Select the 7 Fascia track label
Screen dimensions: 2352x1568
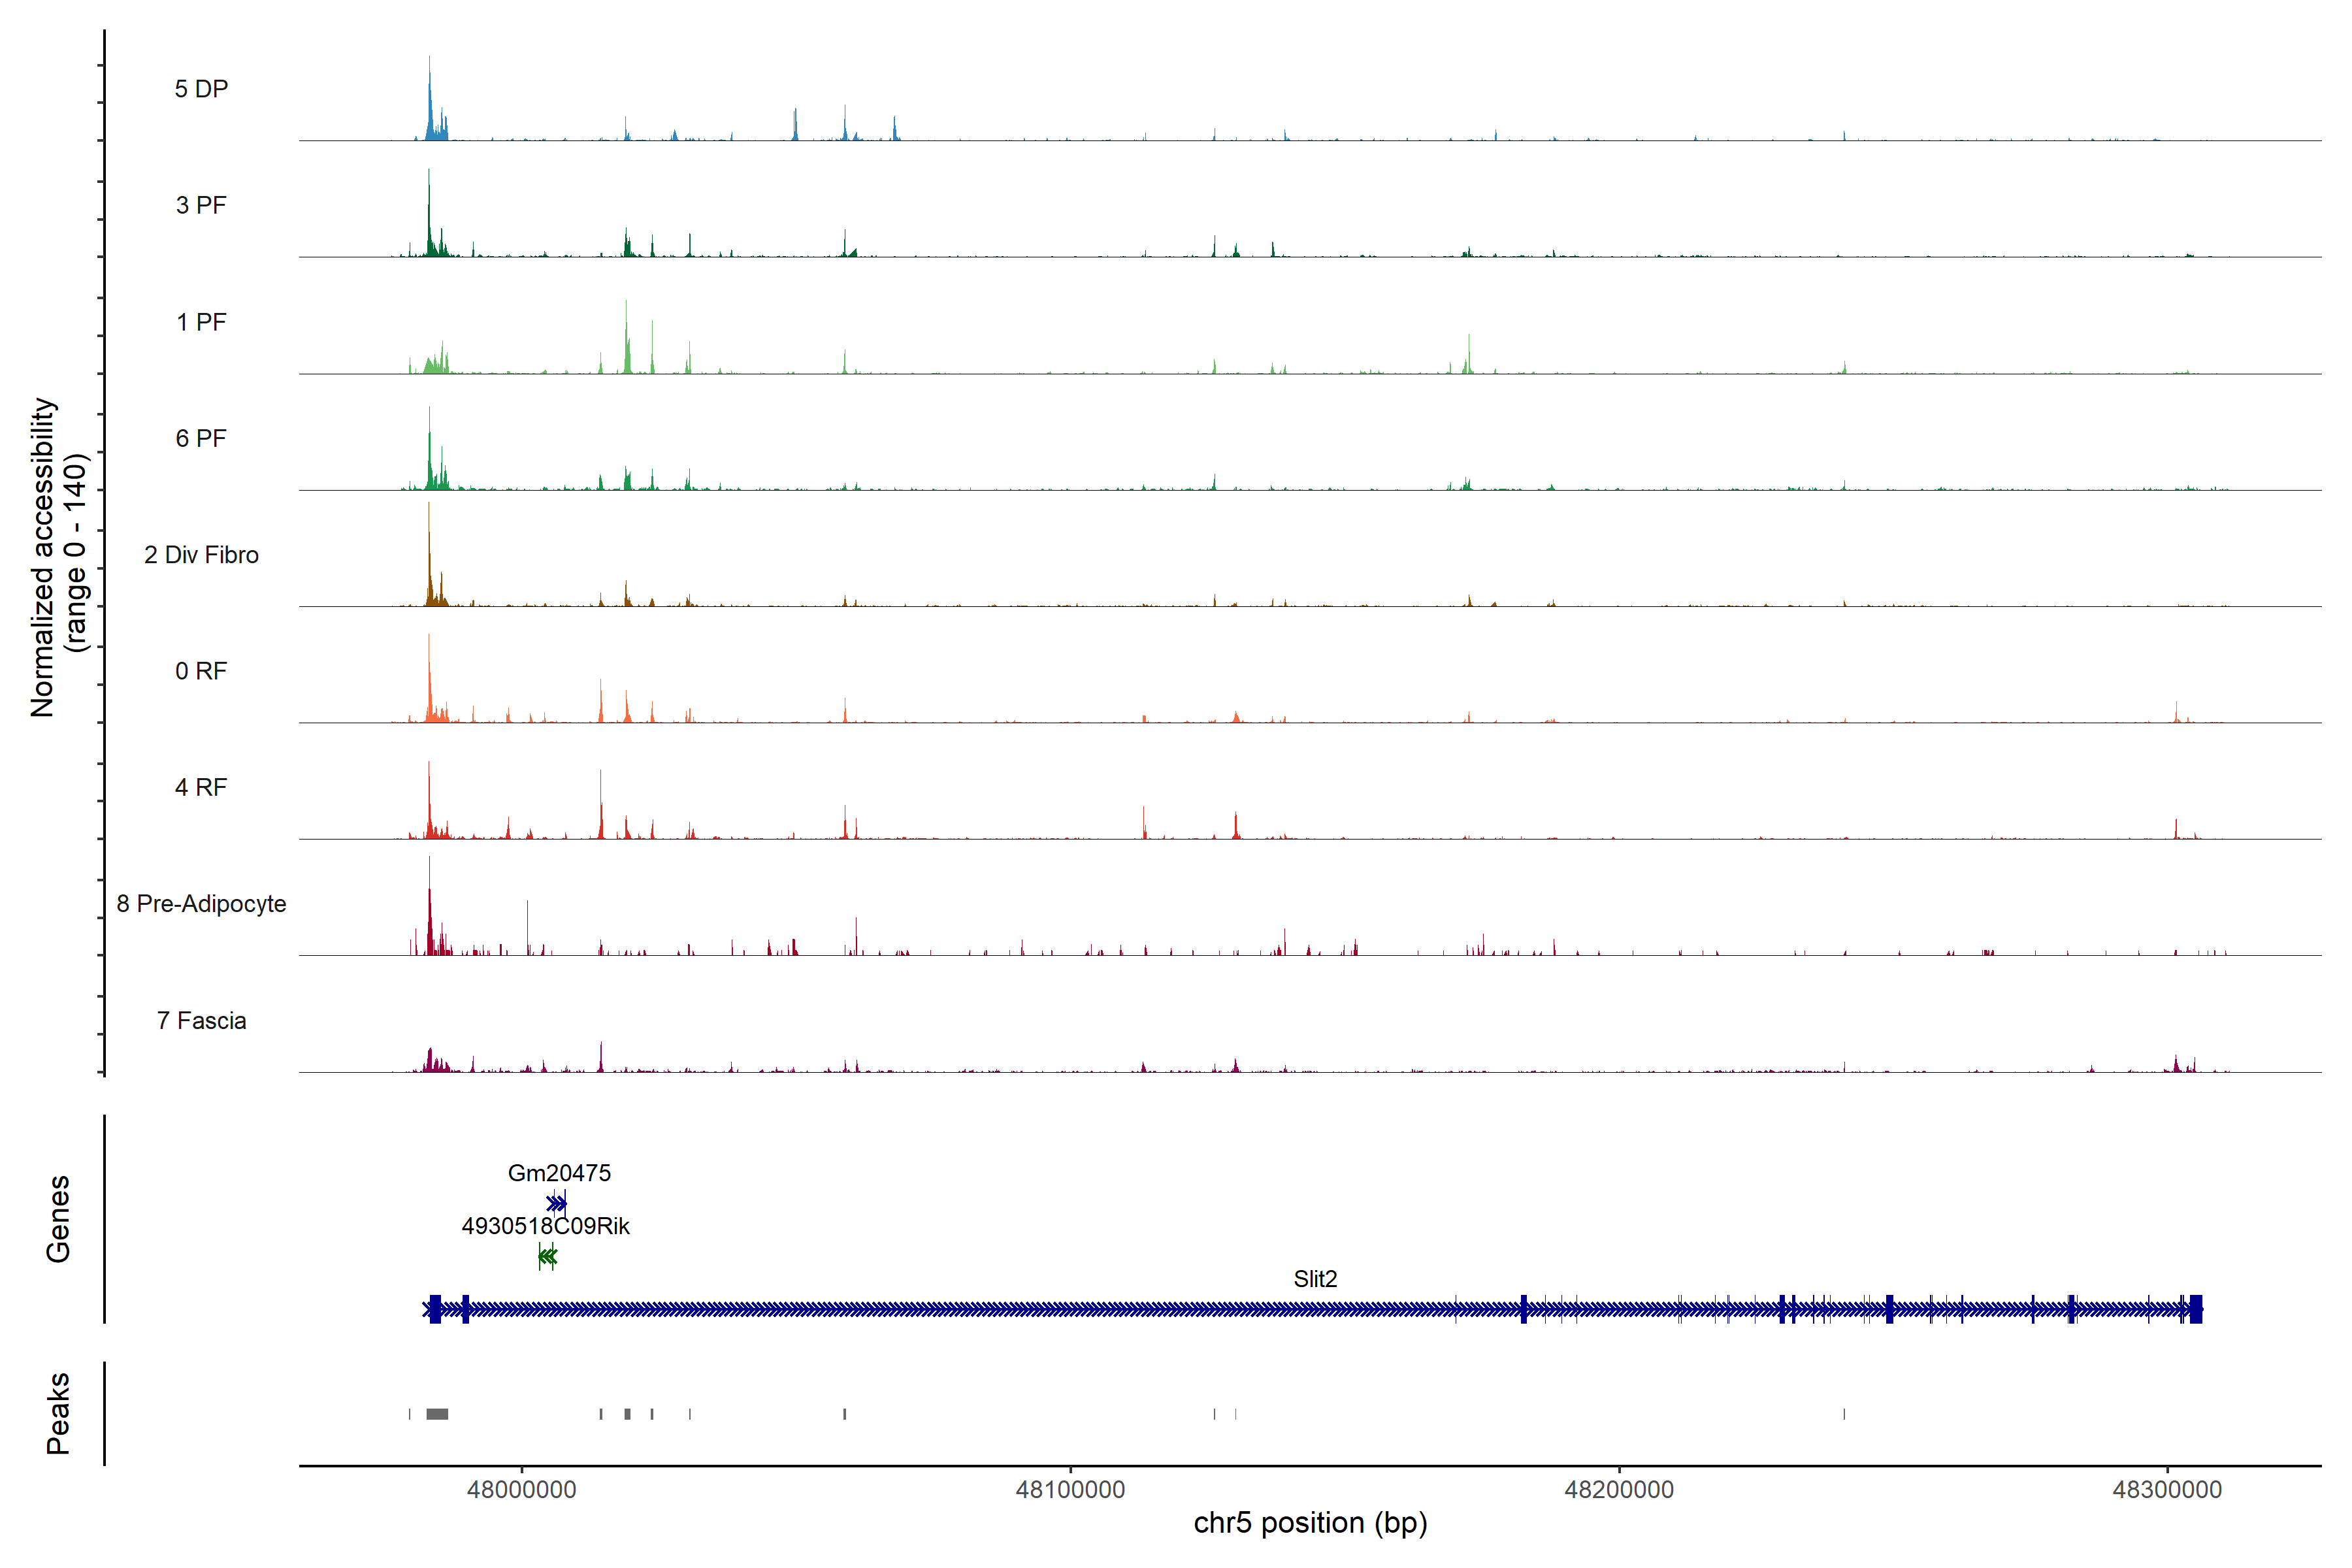[x=201, y=1020]
